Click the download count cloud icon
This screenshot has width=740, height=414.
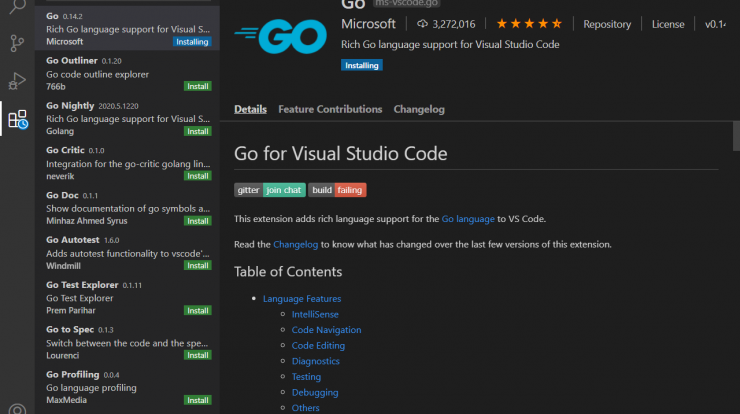(422, 24)
